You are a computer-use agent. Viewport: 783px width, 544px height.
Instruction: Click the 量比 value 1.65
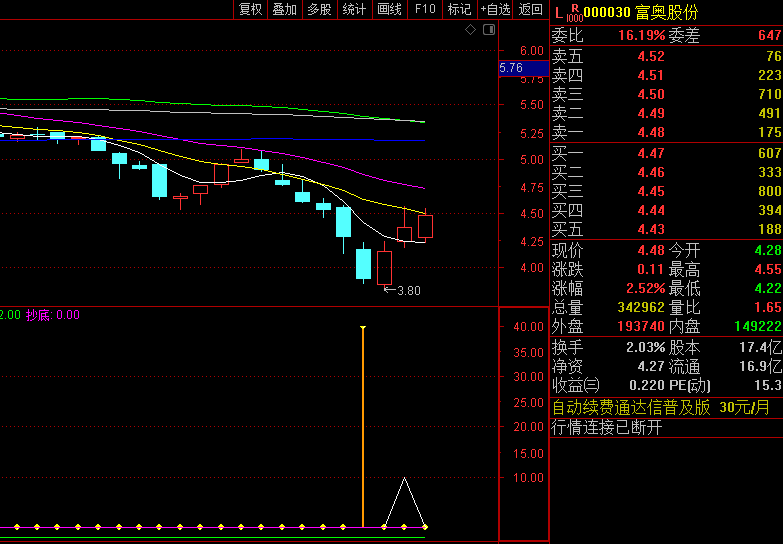pos(768,307)
